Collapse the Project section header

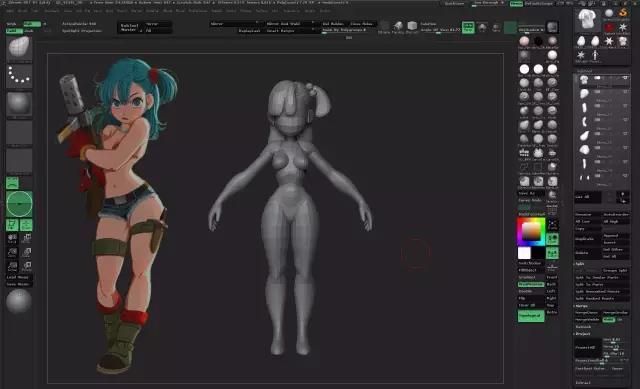point(583,334)
